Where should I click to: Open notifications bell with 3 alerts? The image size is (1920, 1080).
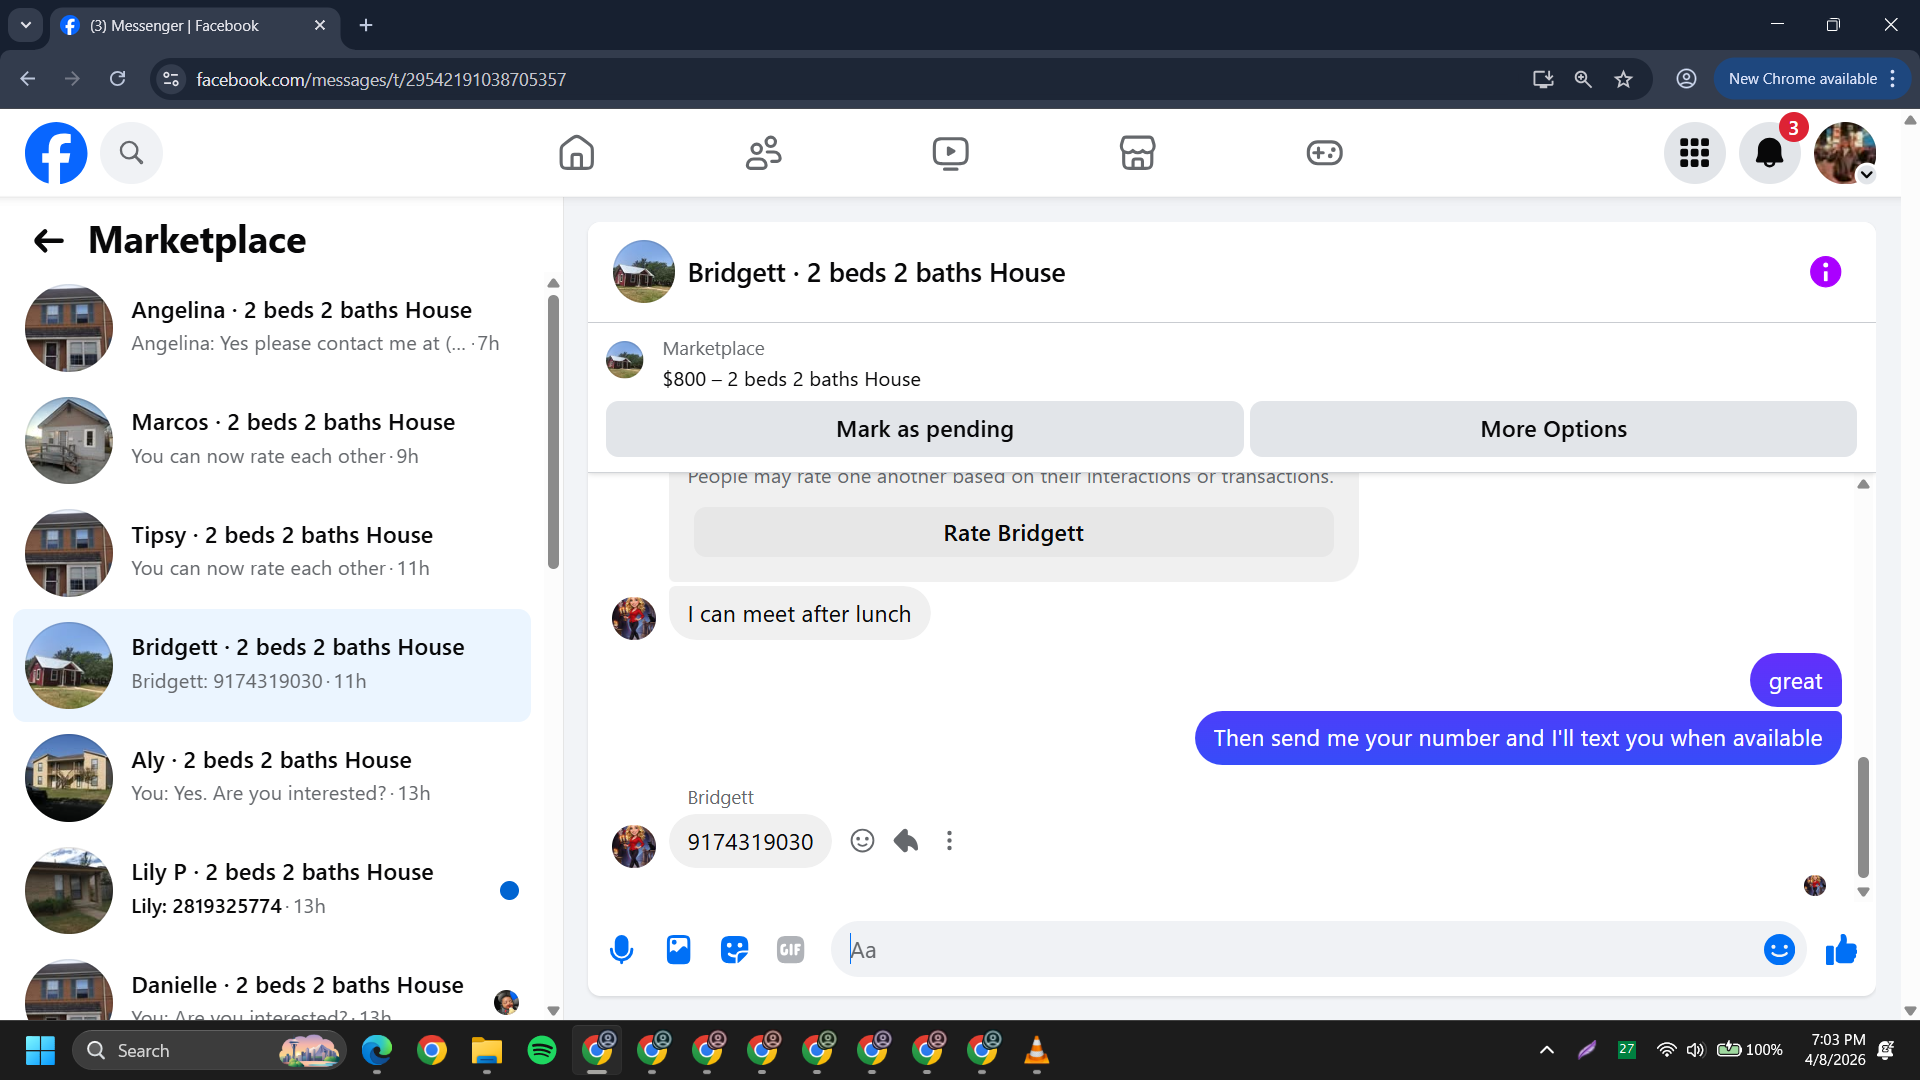pyautogui.click(x=1769, y=153)
